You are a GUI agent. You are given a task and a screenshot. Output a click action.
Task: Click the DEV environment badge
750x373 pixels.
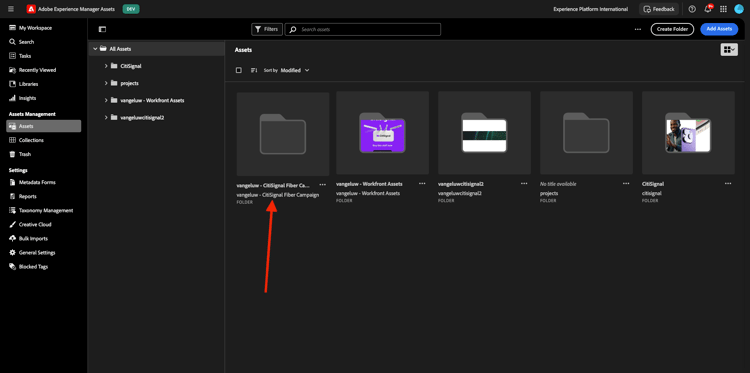click(131, 9)
